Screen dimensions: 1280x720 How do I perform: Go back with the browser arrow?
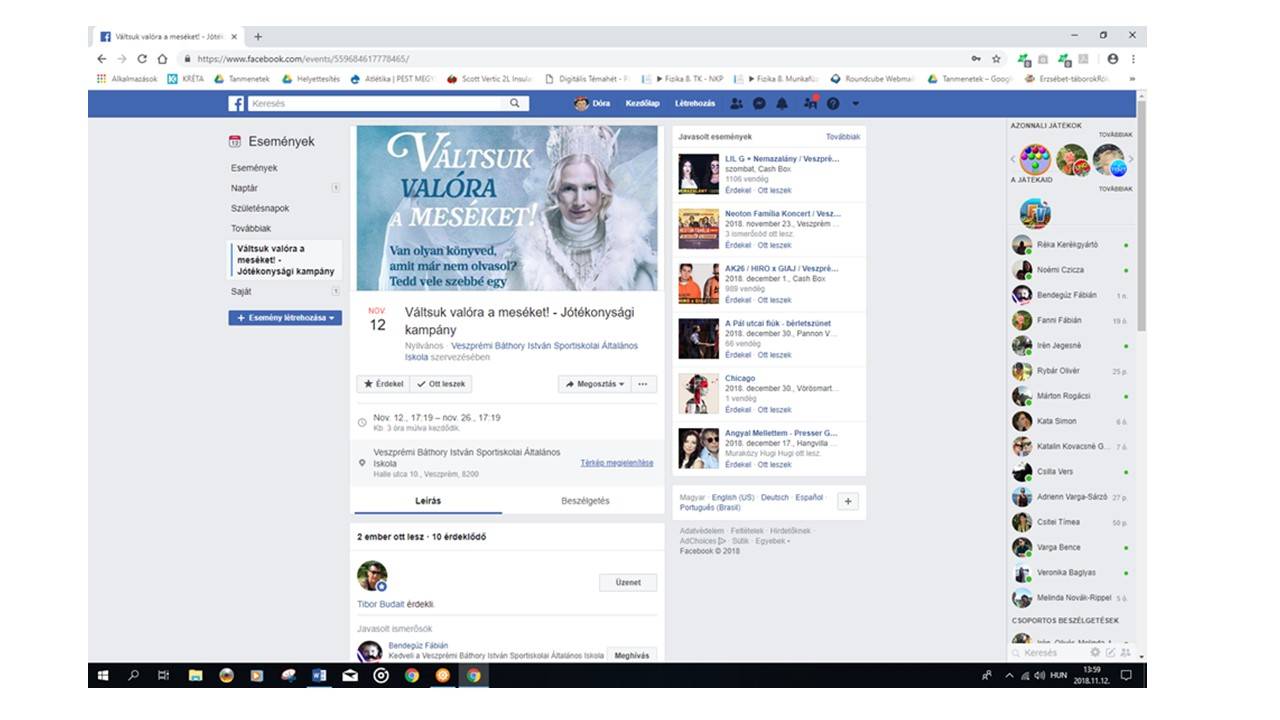click(x=101, y=59)
